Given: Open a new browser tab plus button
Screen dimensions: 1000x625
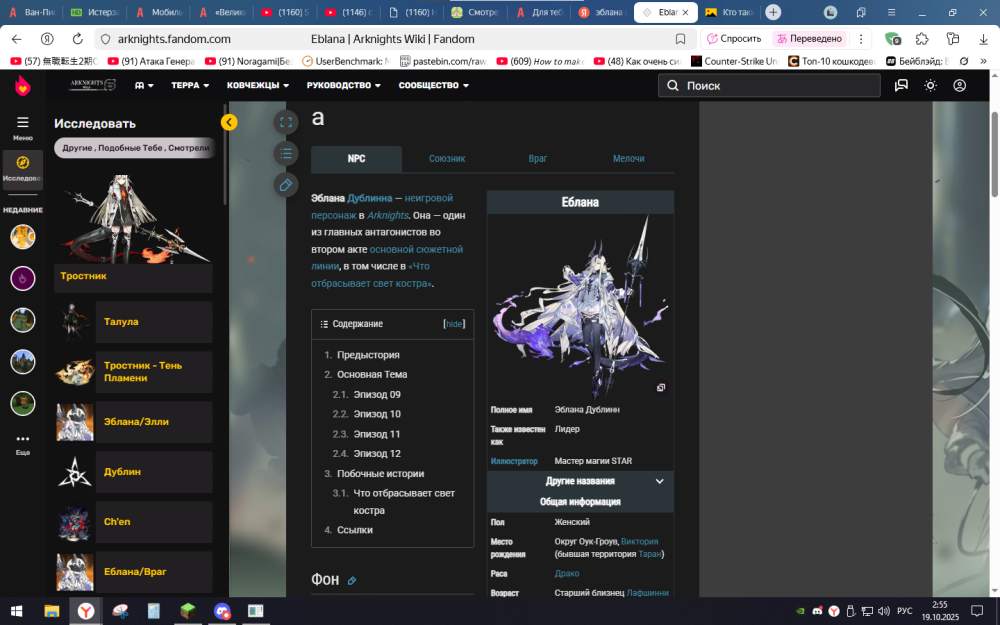Looking at the screenshot, I should 773,12.
